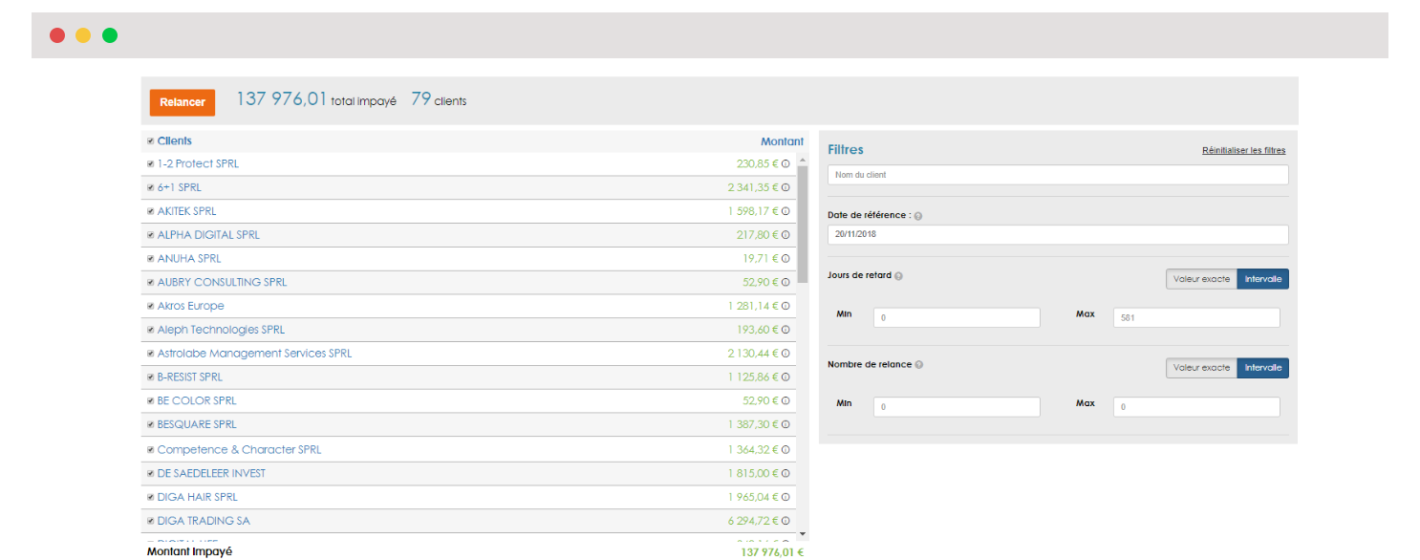The height and width of the screenshot is (560, 1420).
Task: Click the Nombre de relance Min field
Action: [957, 407]
